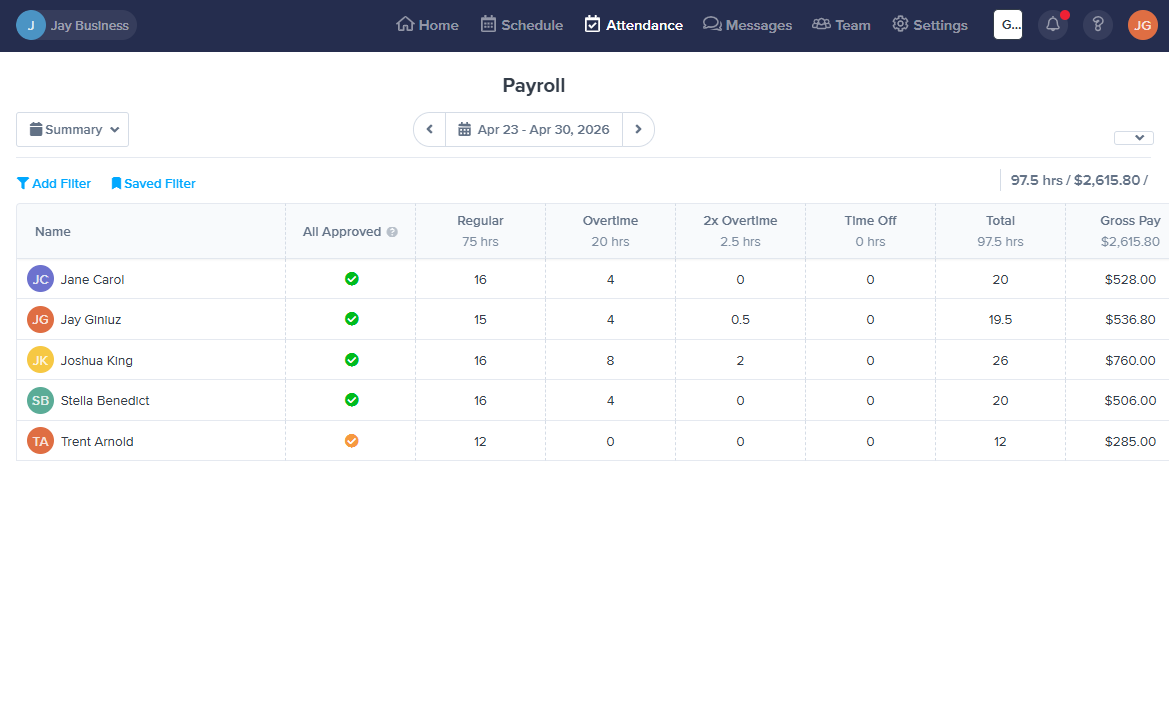1169x716 pixels.
Task: Click Jane Carol's green approved checkmark
Action: pyautogui.click(x=352, y=279)
